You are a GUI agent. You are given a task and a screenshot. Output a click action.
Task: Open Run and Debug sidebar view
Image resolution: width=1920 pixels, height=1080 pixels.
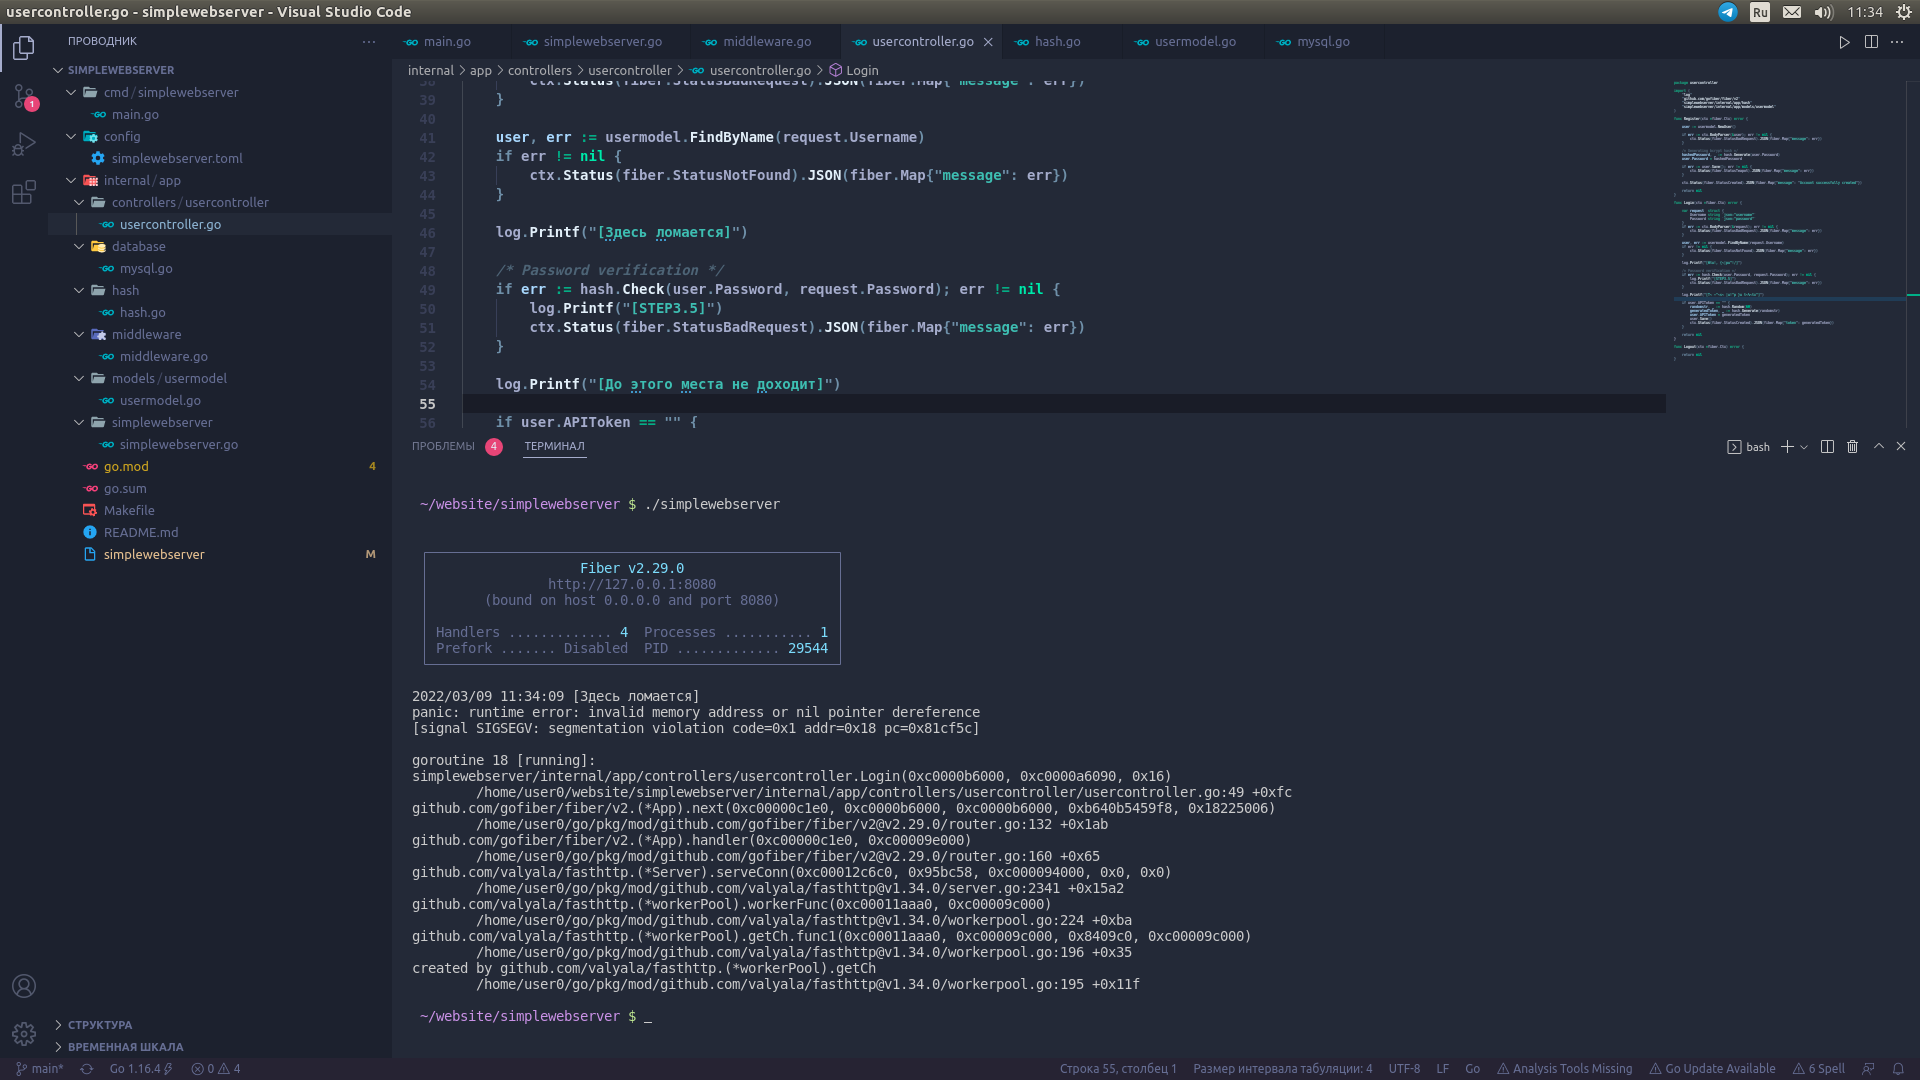(x=24, y=144)
